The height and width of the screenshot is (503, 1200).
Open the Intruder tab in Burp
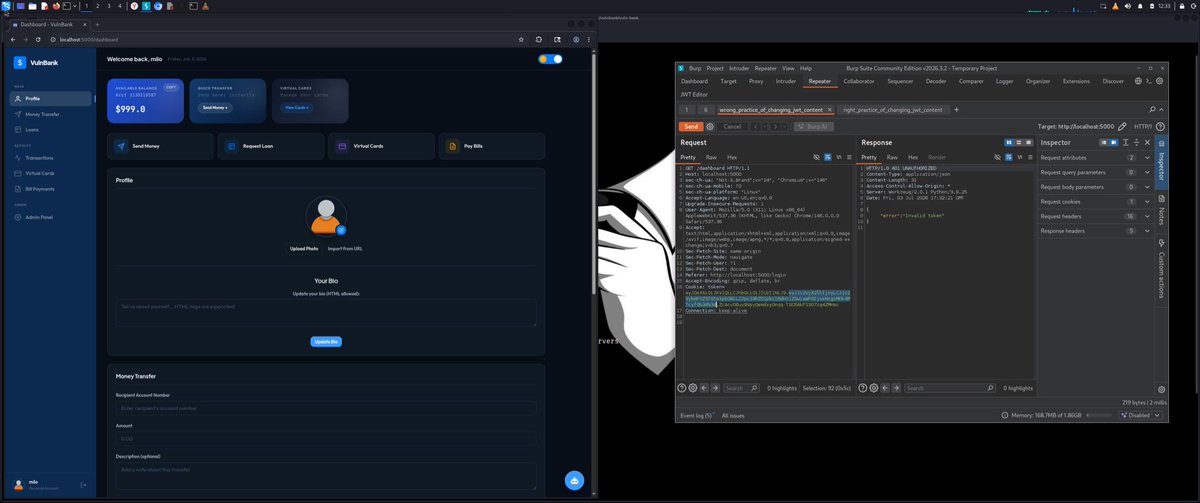786,81
